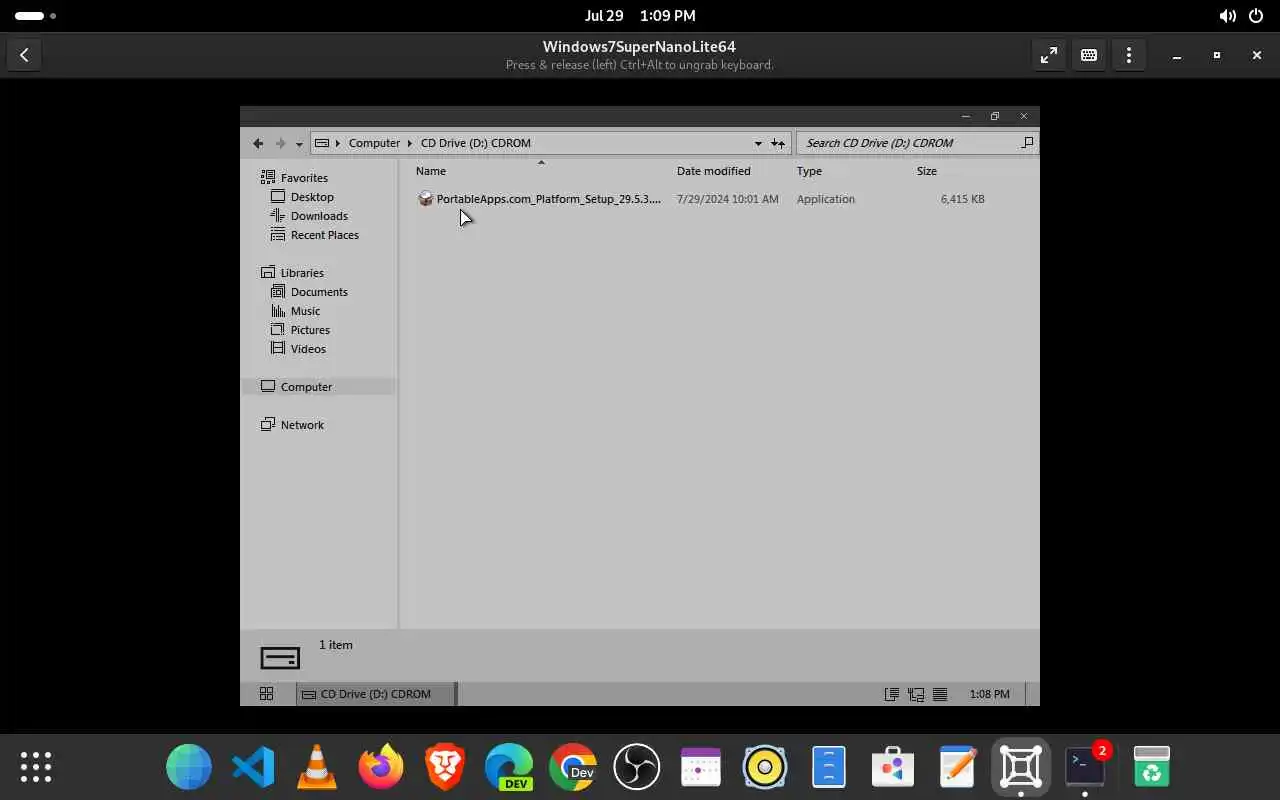Click the 7/29/2024 10:01 AM date cell

tap(727, 199)
